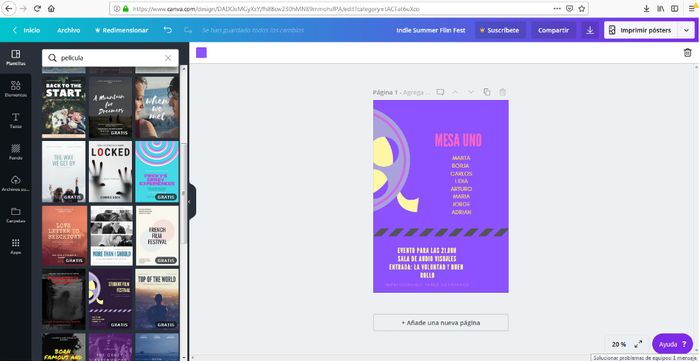The width and height of the screenshot is (700, 361).
Task: Click Imprimir pósters button
Action: (641, 30)
